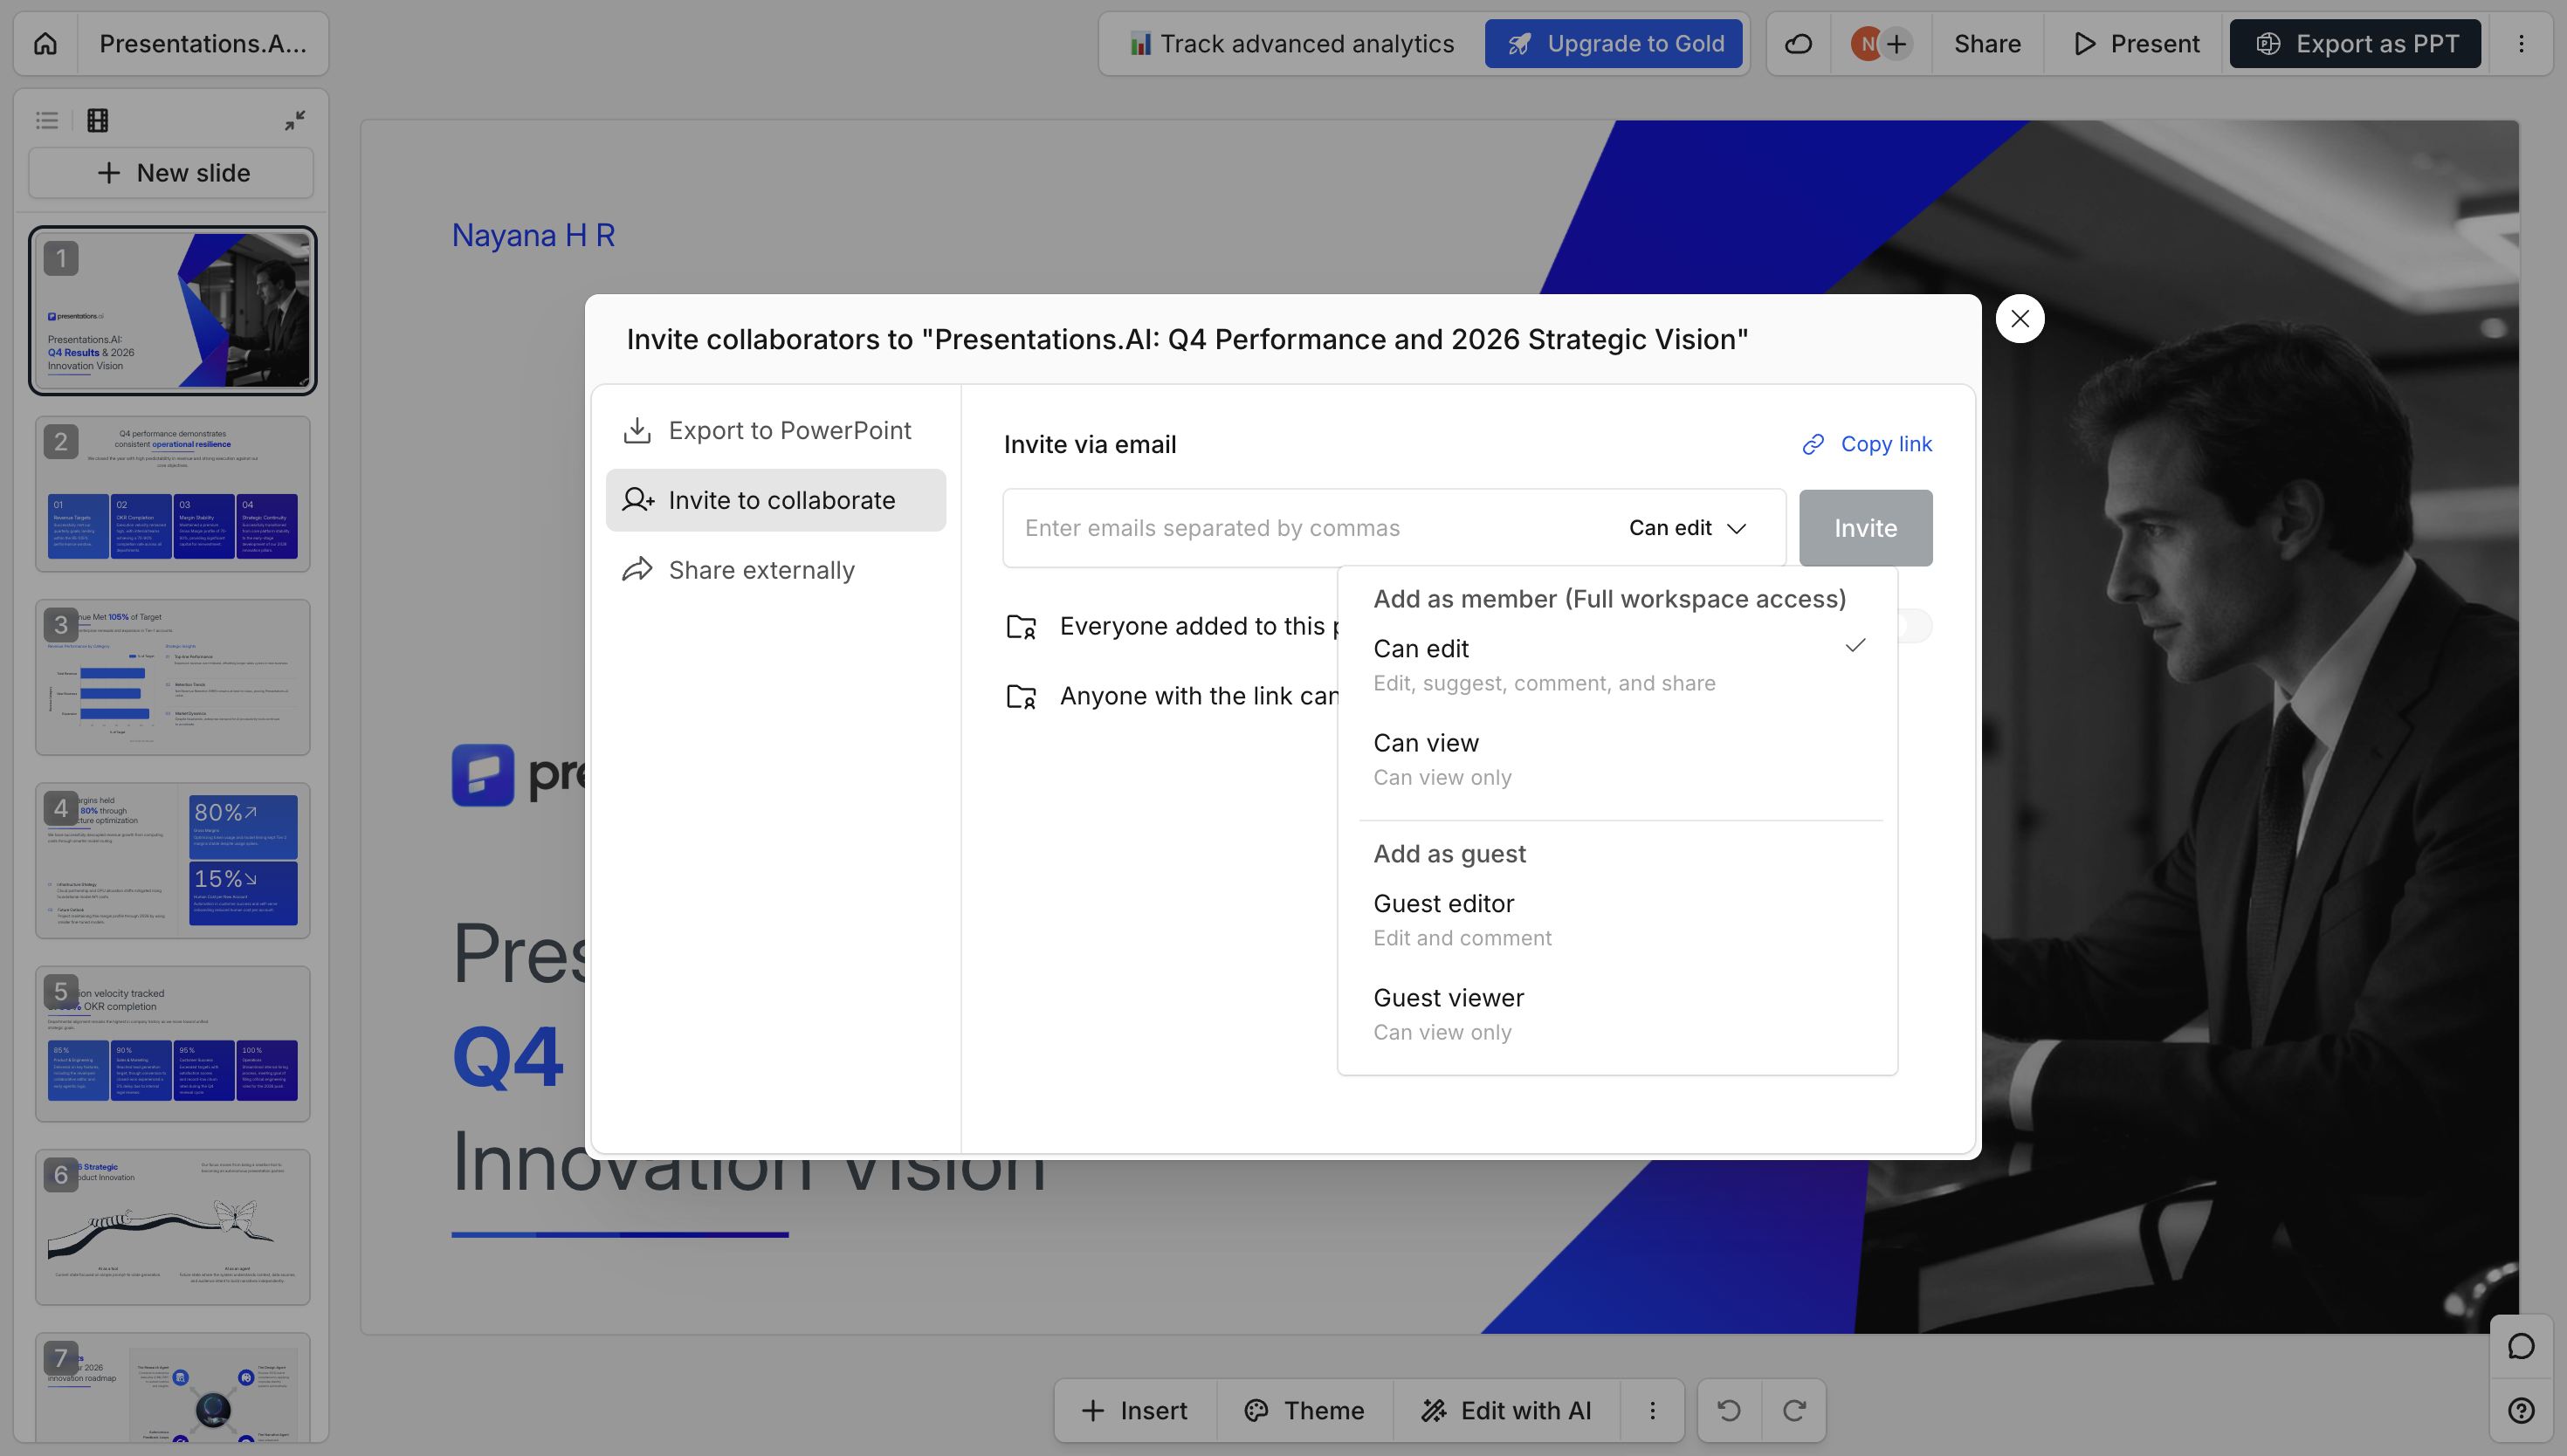The height and width of the screenshot is (1456, 2567).
Task: Open Insert in bottom toolbar
Action: pos(1135,1410)
